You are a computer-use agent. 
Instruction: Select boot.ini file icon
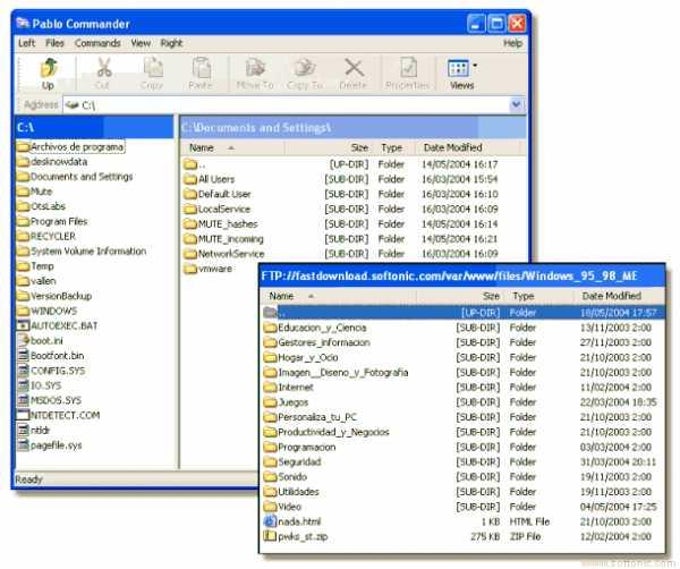pyautogui.click(x=23, y=341)
